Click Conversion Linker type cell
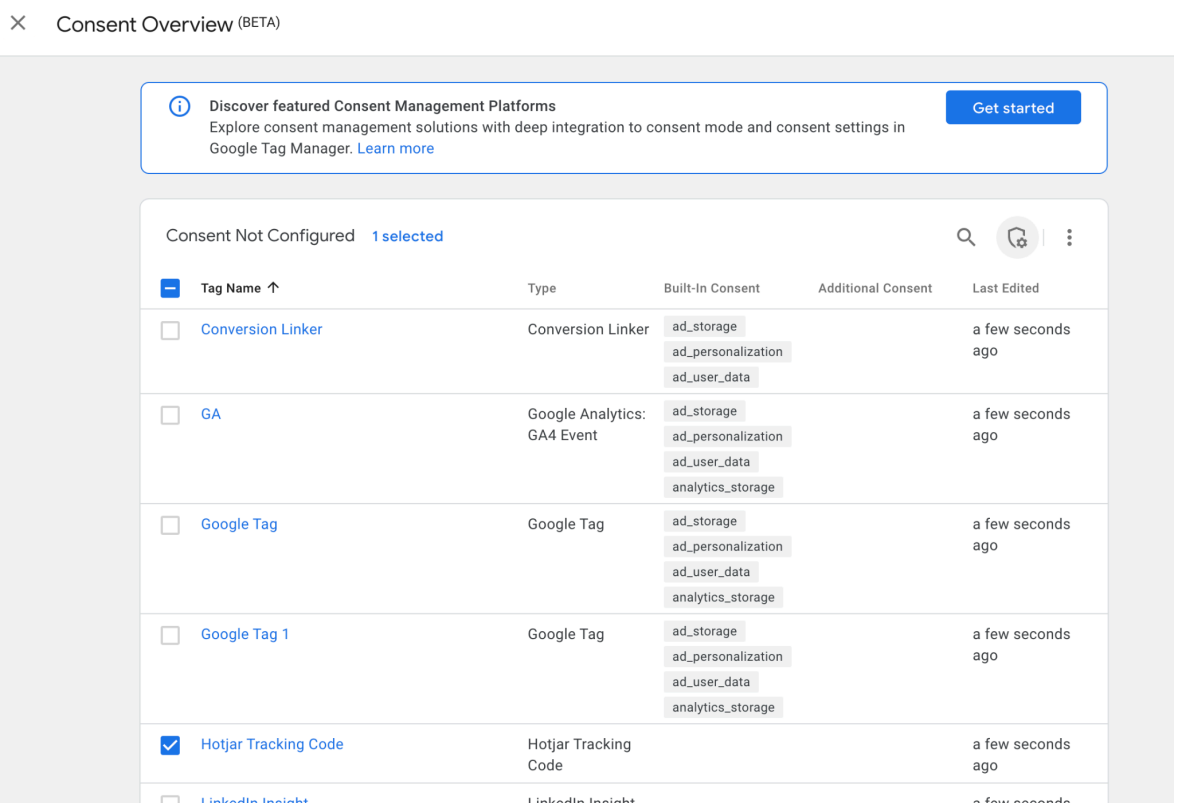Screen dimensions: 1177x803 [x=588, y=329]
